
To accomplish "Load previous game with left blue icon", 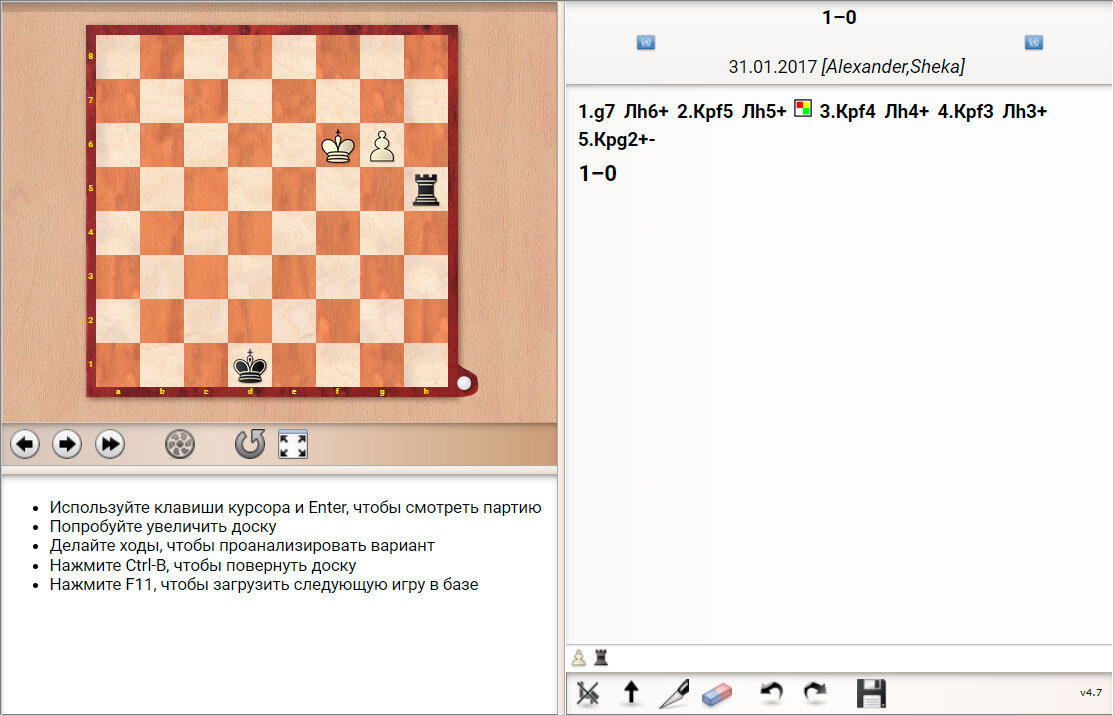I will pyautogui.click(x=646, y=43).
